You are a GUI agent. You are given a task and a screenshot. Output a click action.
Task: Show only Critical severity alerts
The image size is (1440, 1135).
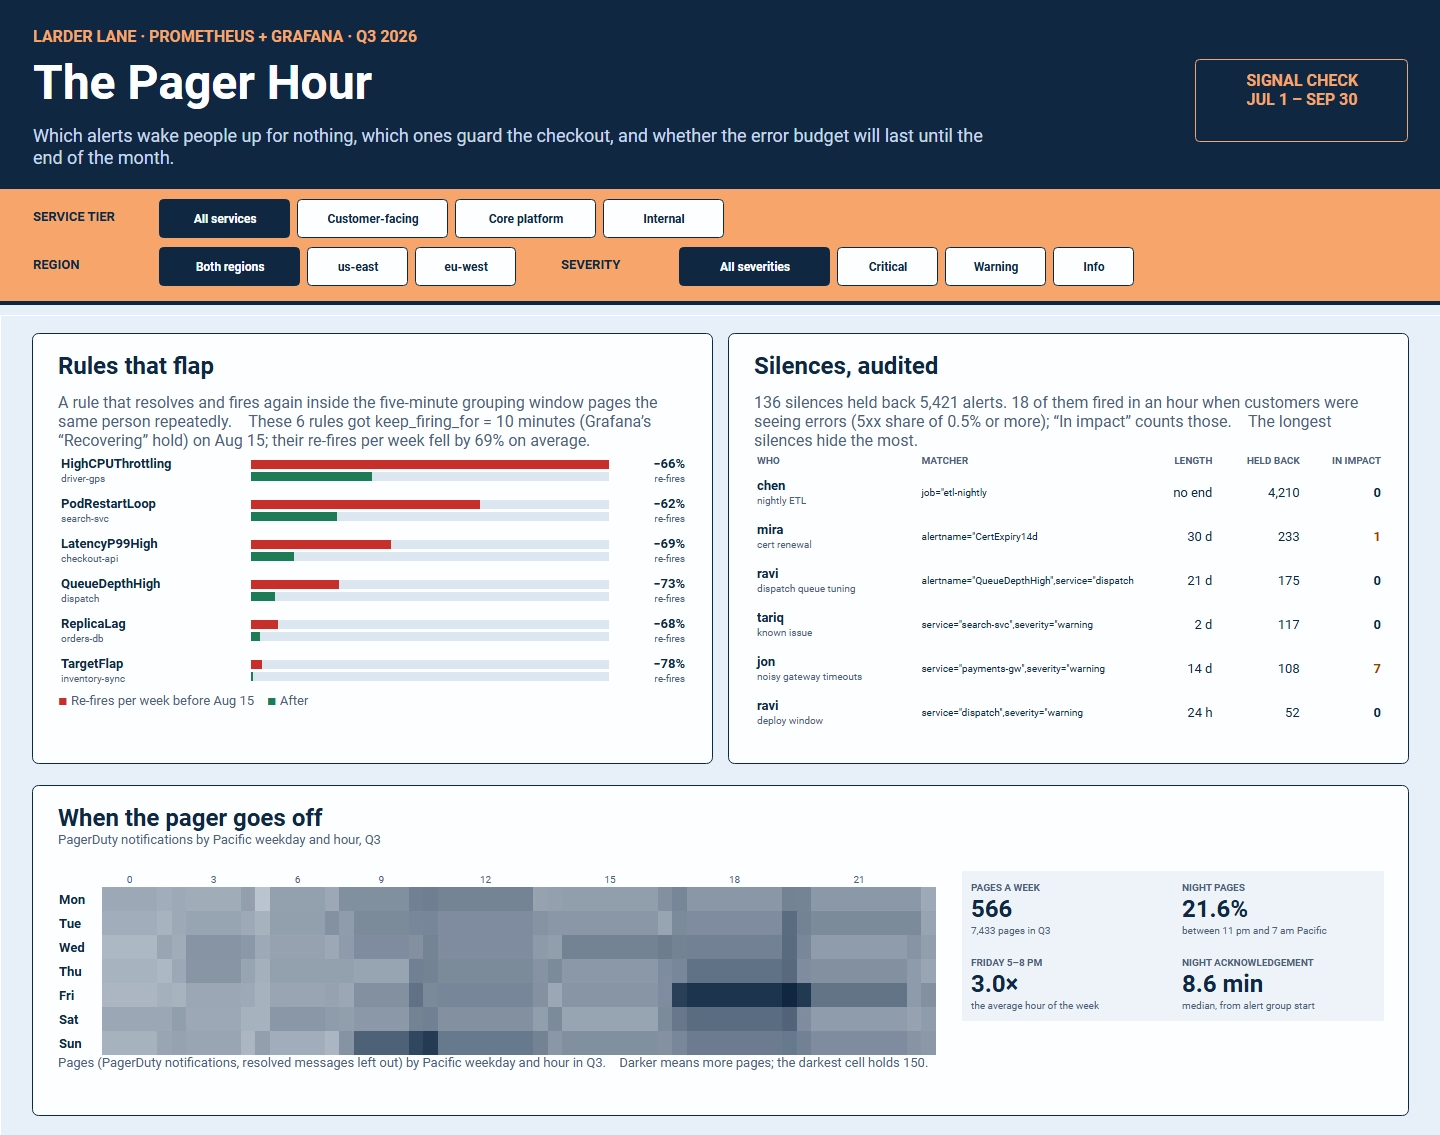pos(888,267)
